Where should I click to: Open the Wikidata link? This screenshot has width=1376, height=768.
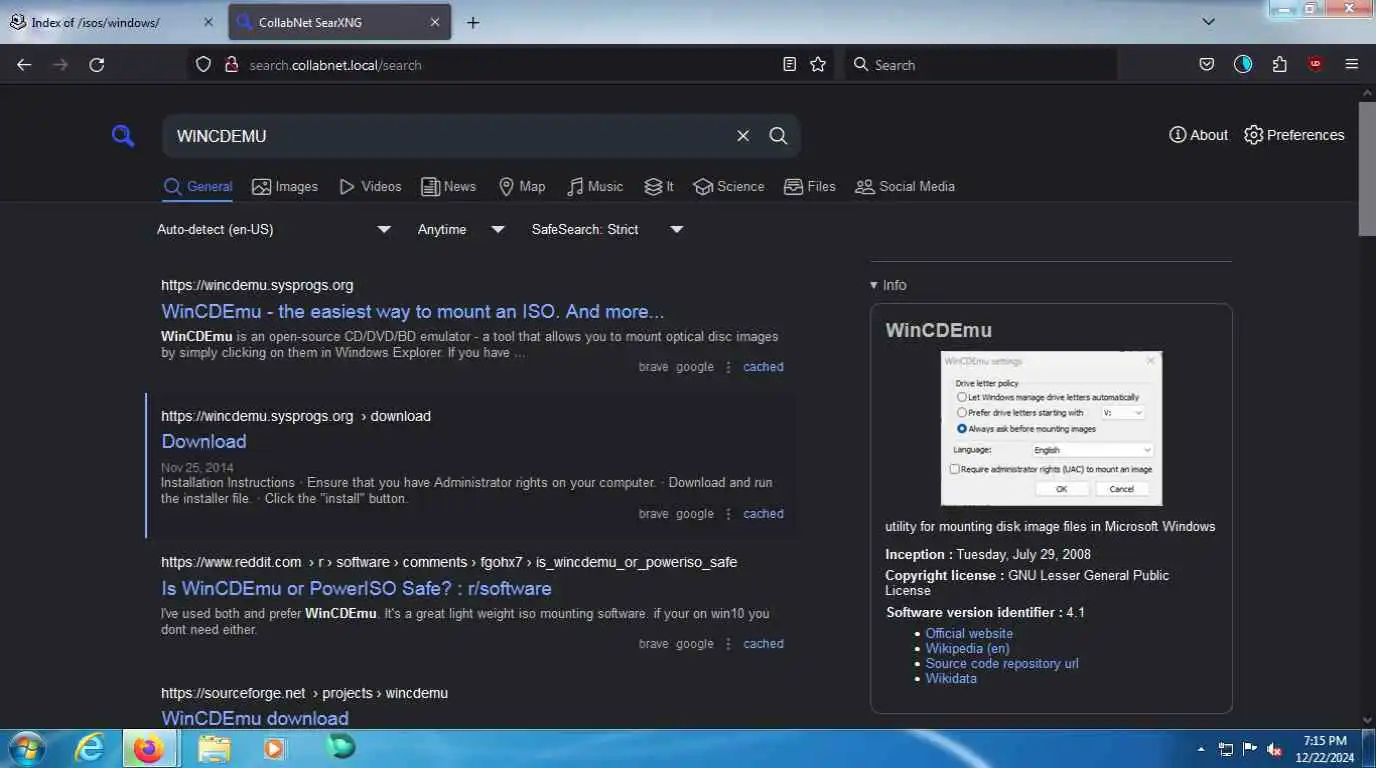pyautogui.click(x=951, y=678)
